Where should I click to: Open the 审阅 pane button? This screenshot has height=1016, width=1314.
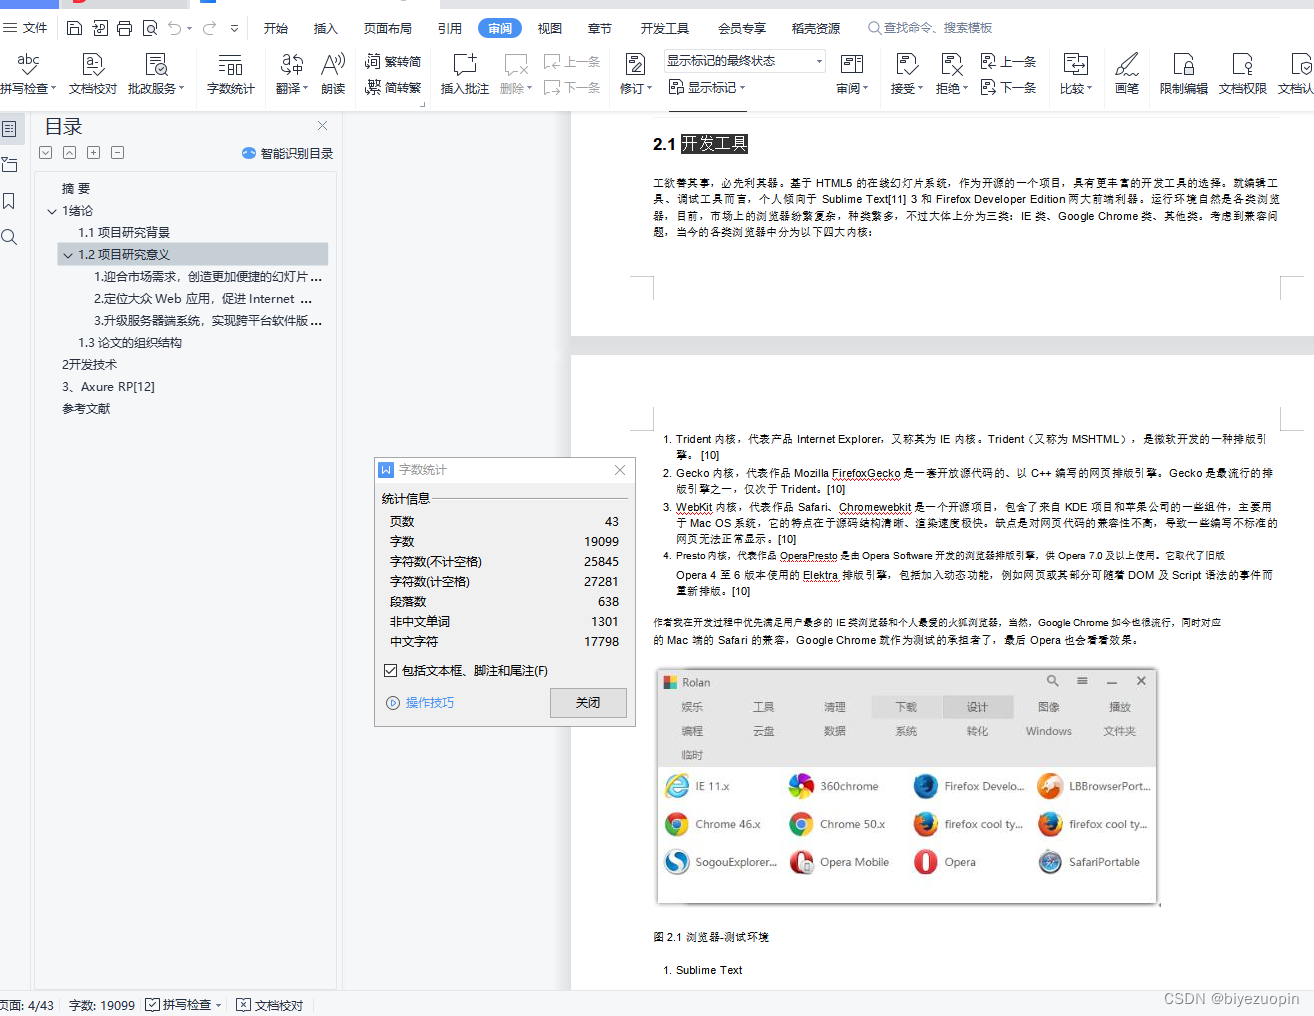pyautogui.click(x=852, y=75)
